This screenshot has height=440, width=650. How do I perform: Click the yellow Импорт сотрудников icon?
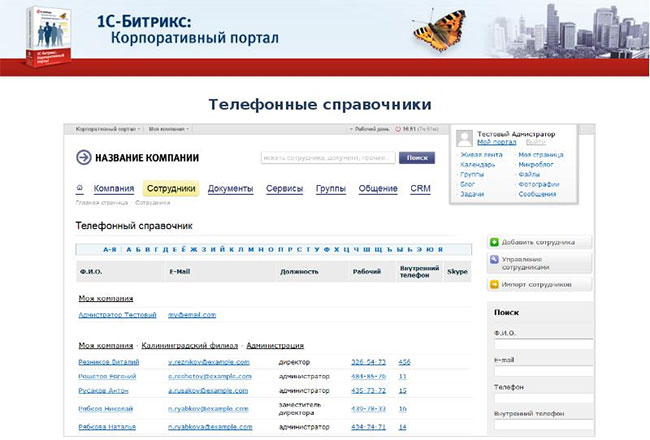pos(494,284)
